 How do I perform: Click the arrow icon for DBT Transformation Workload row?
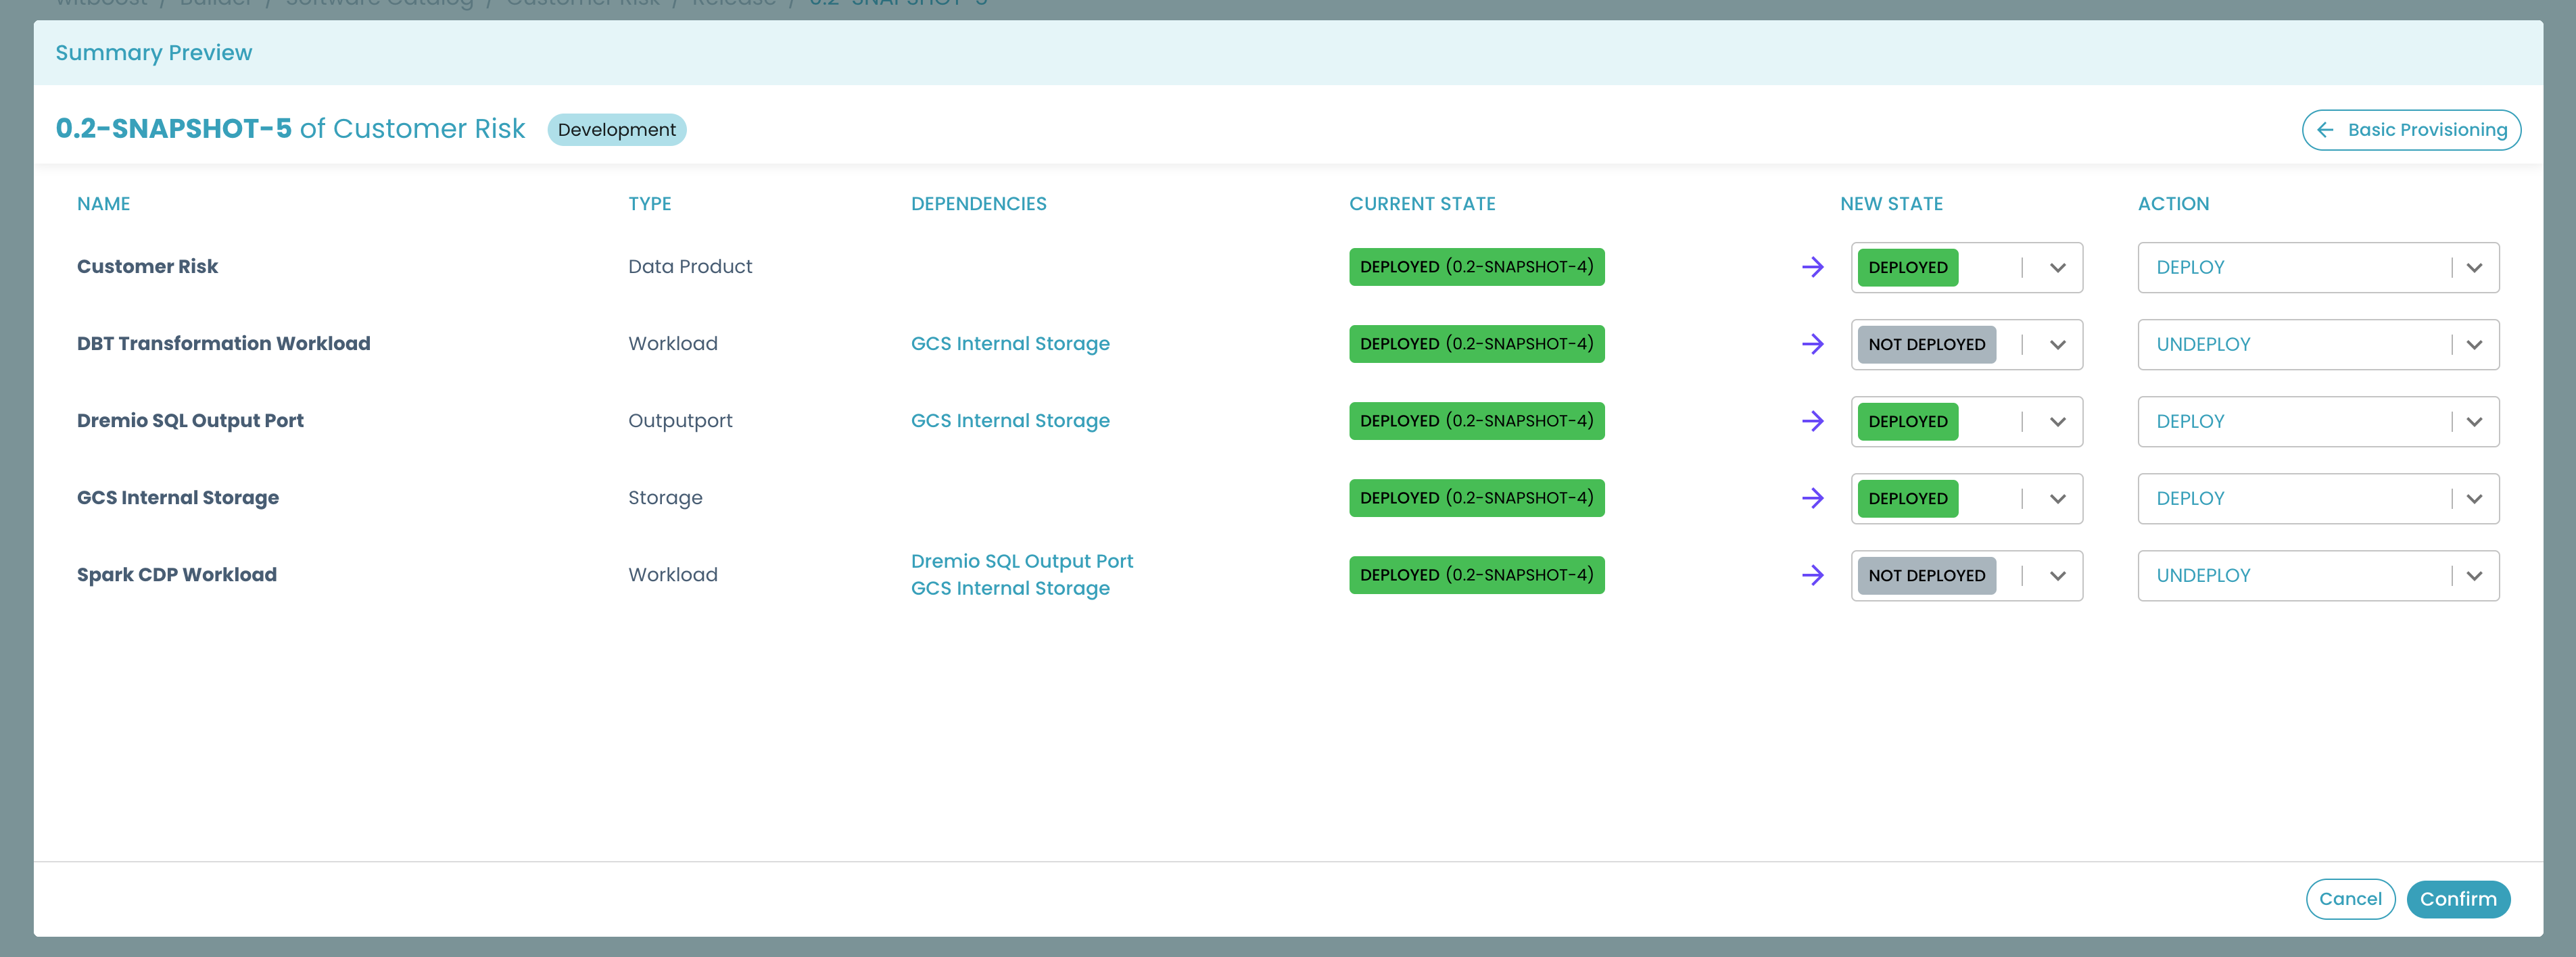[1809, 343]
